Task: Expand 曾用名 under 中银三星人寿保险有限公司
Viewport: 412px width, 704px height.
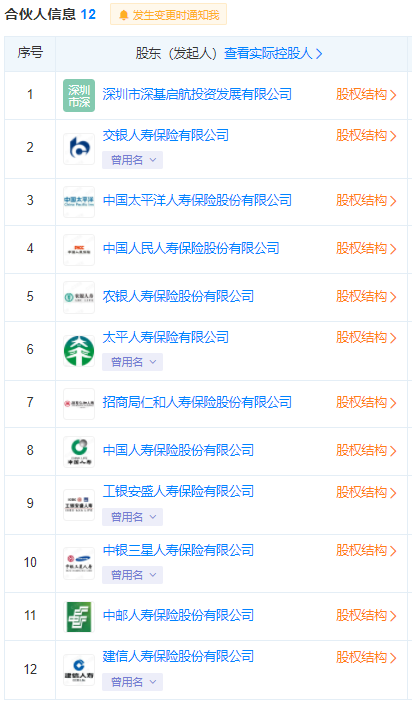Action: [132, 575]
